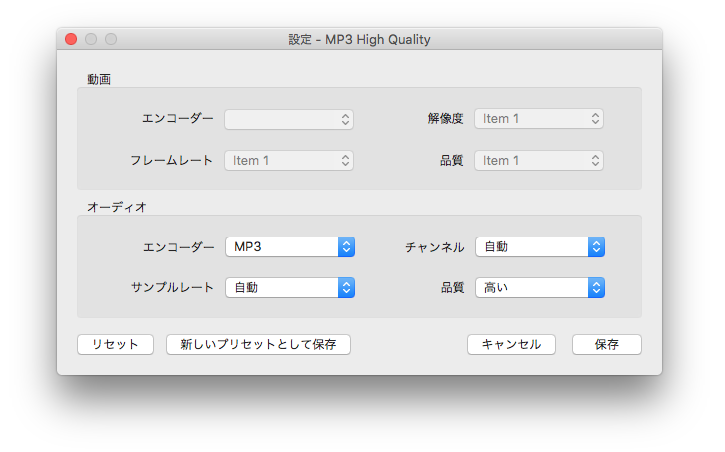
Task: Click the リセット button
Action: 116,344
